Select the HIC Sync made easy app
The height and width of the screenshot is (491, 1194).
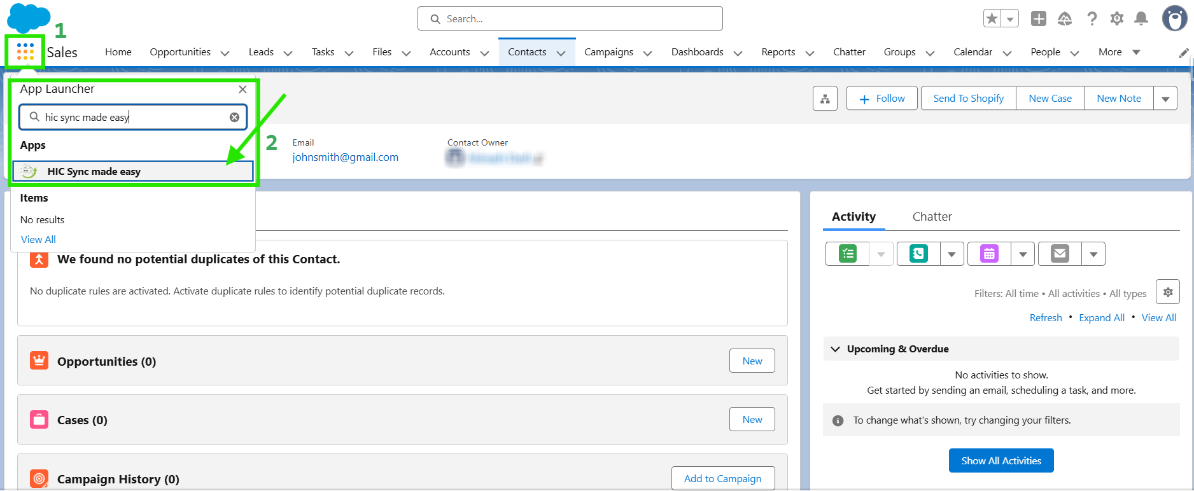pos(133,171)
